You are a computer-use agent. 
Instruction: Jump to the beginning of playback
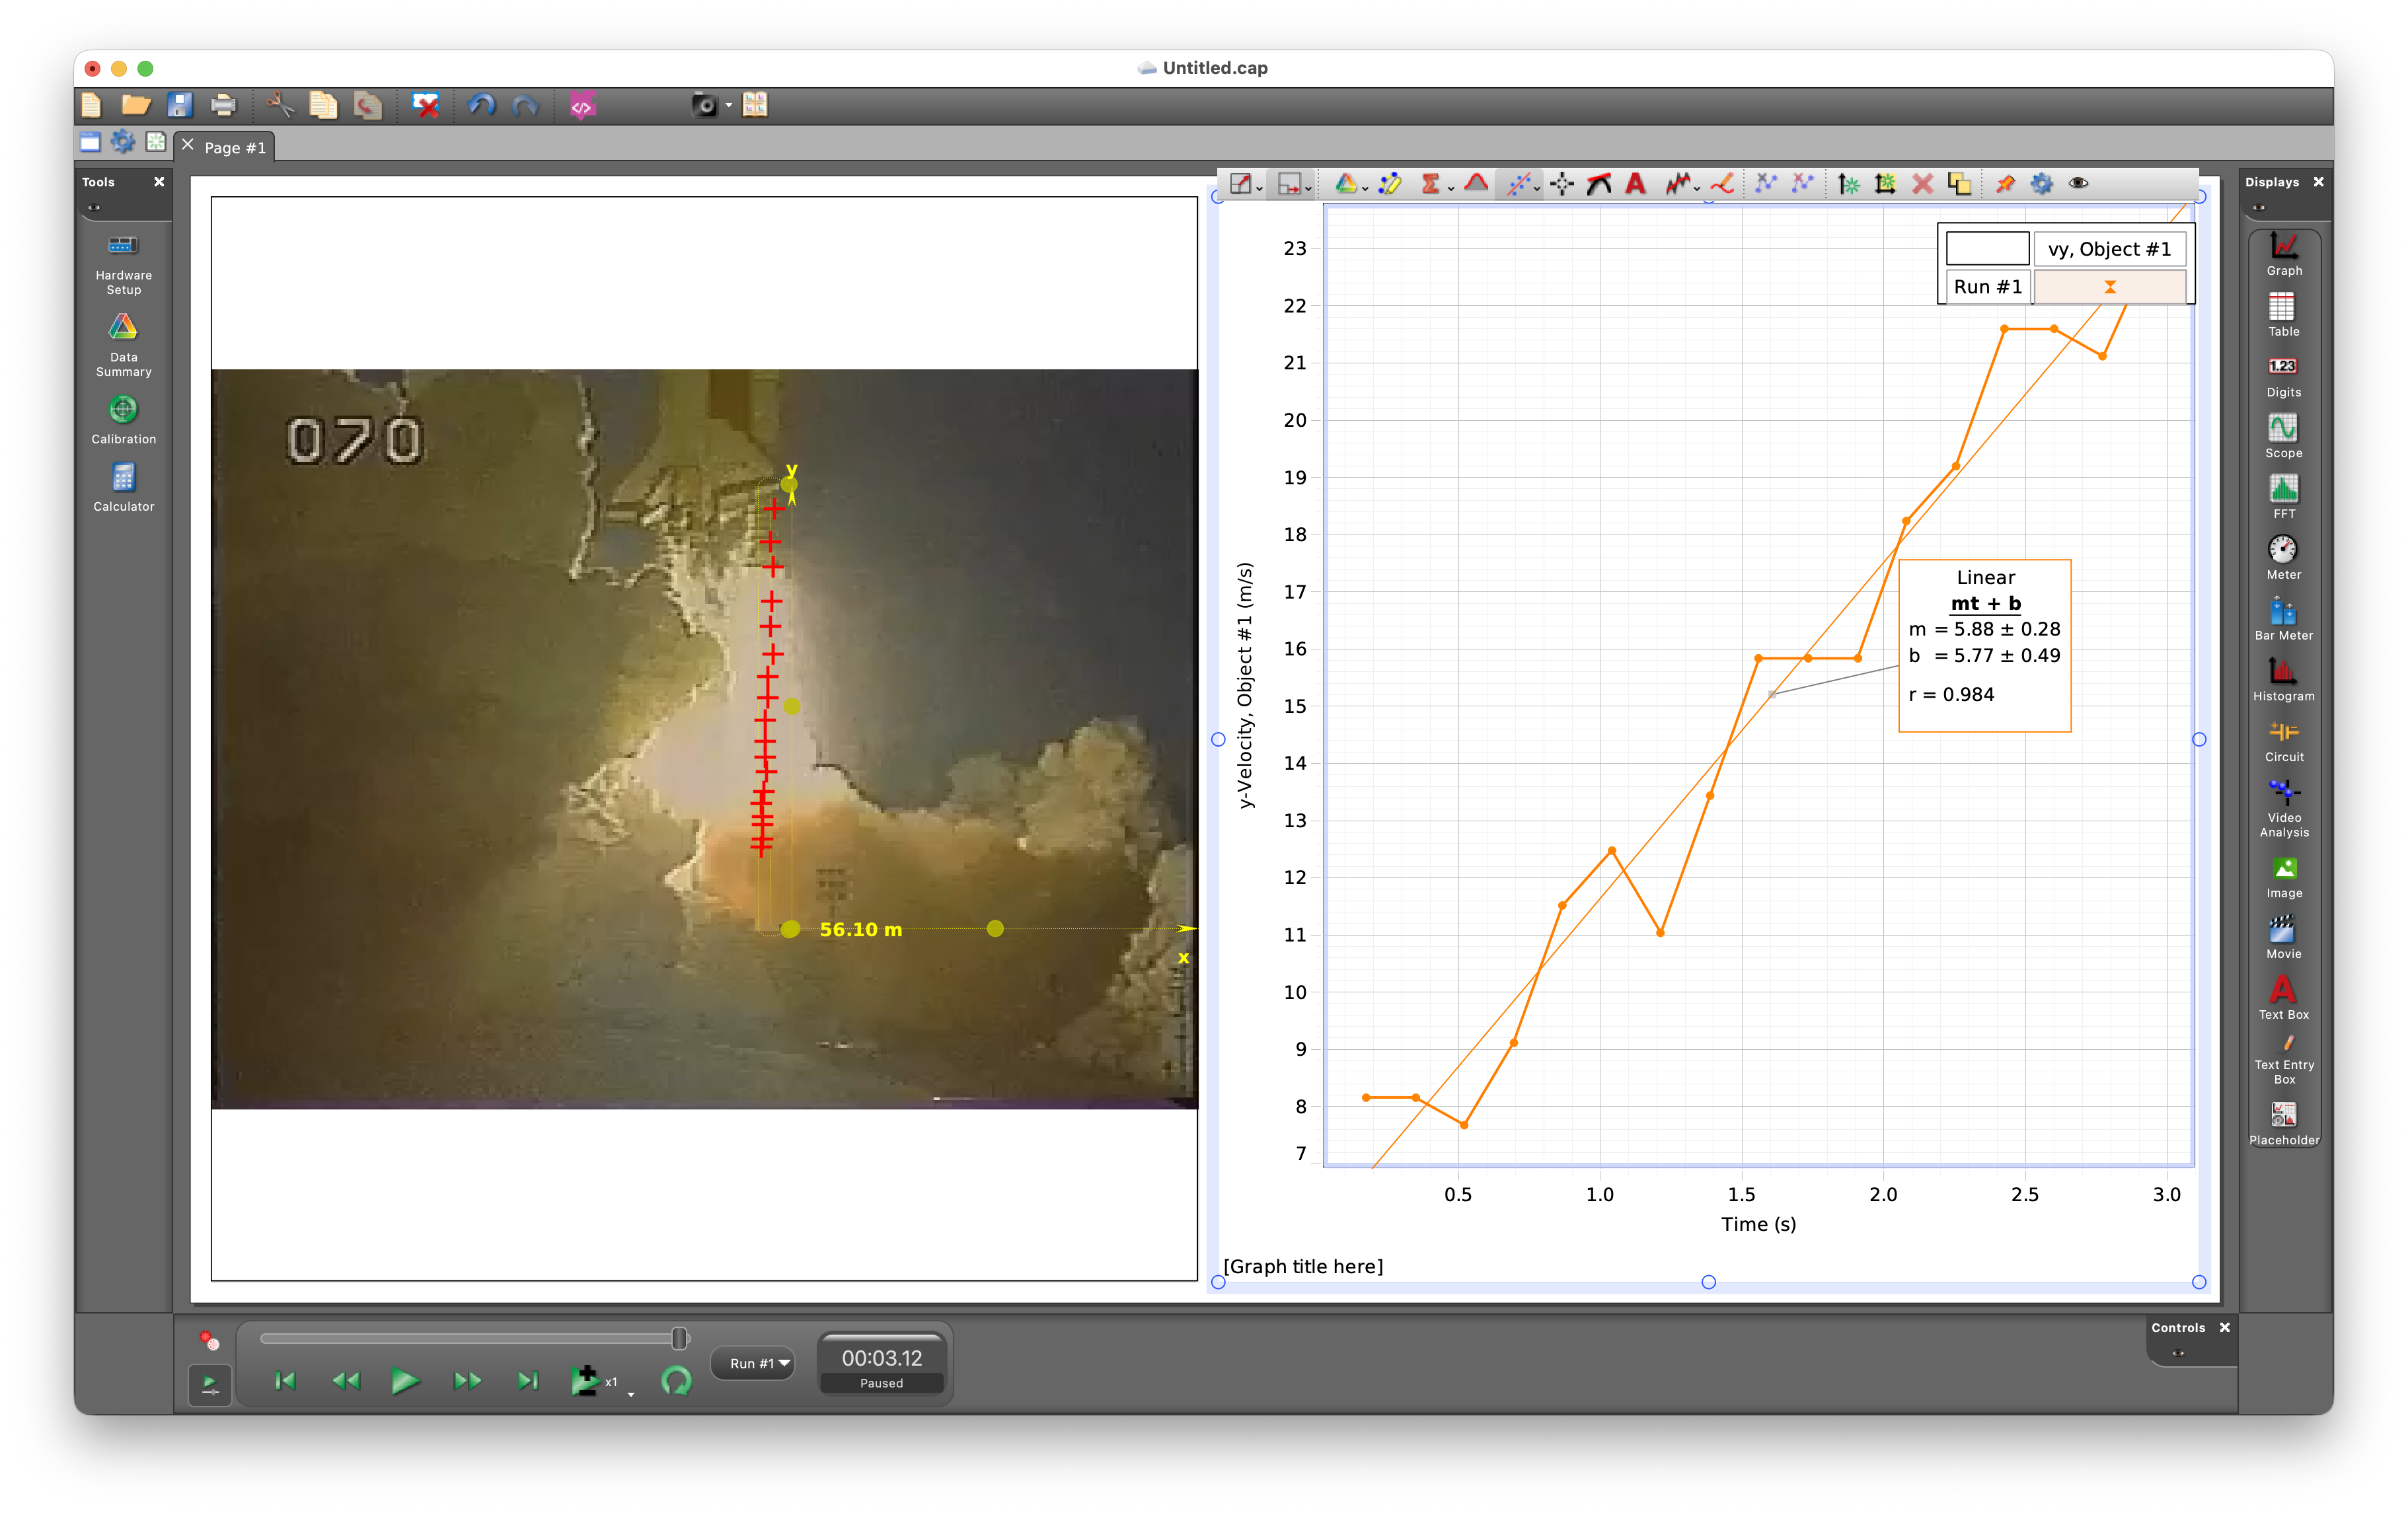[x=285, y=1381]
